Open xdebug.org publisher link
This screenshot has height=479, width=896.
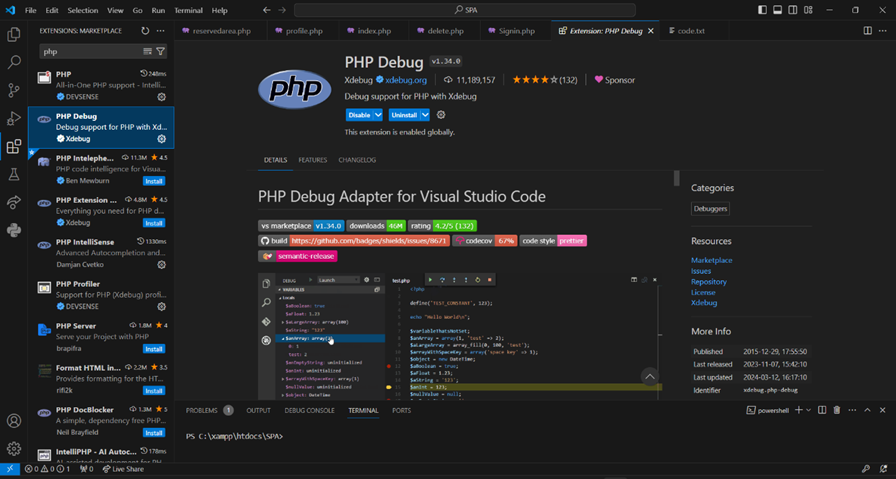pos(406,80)
